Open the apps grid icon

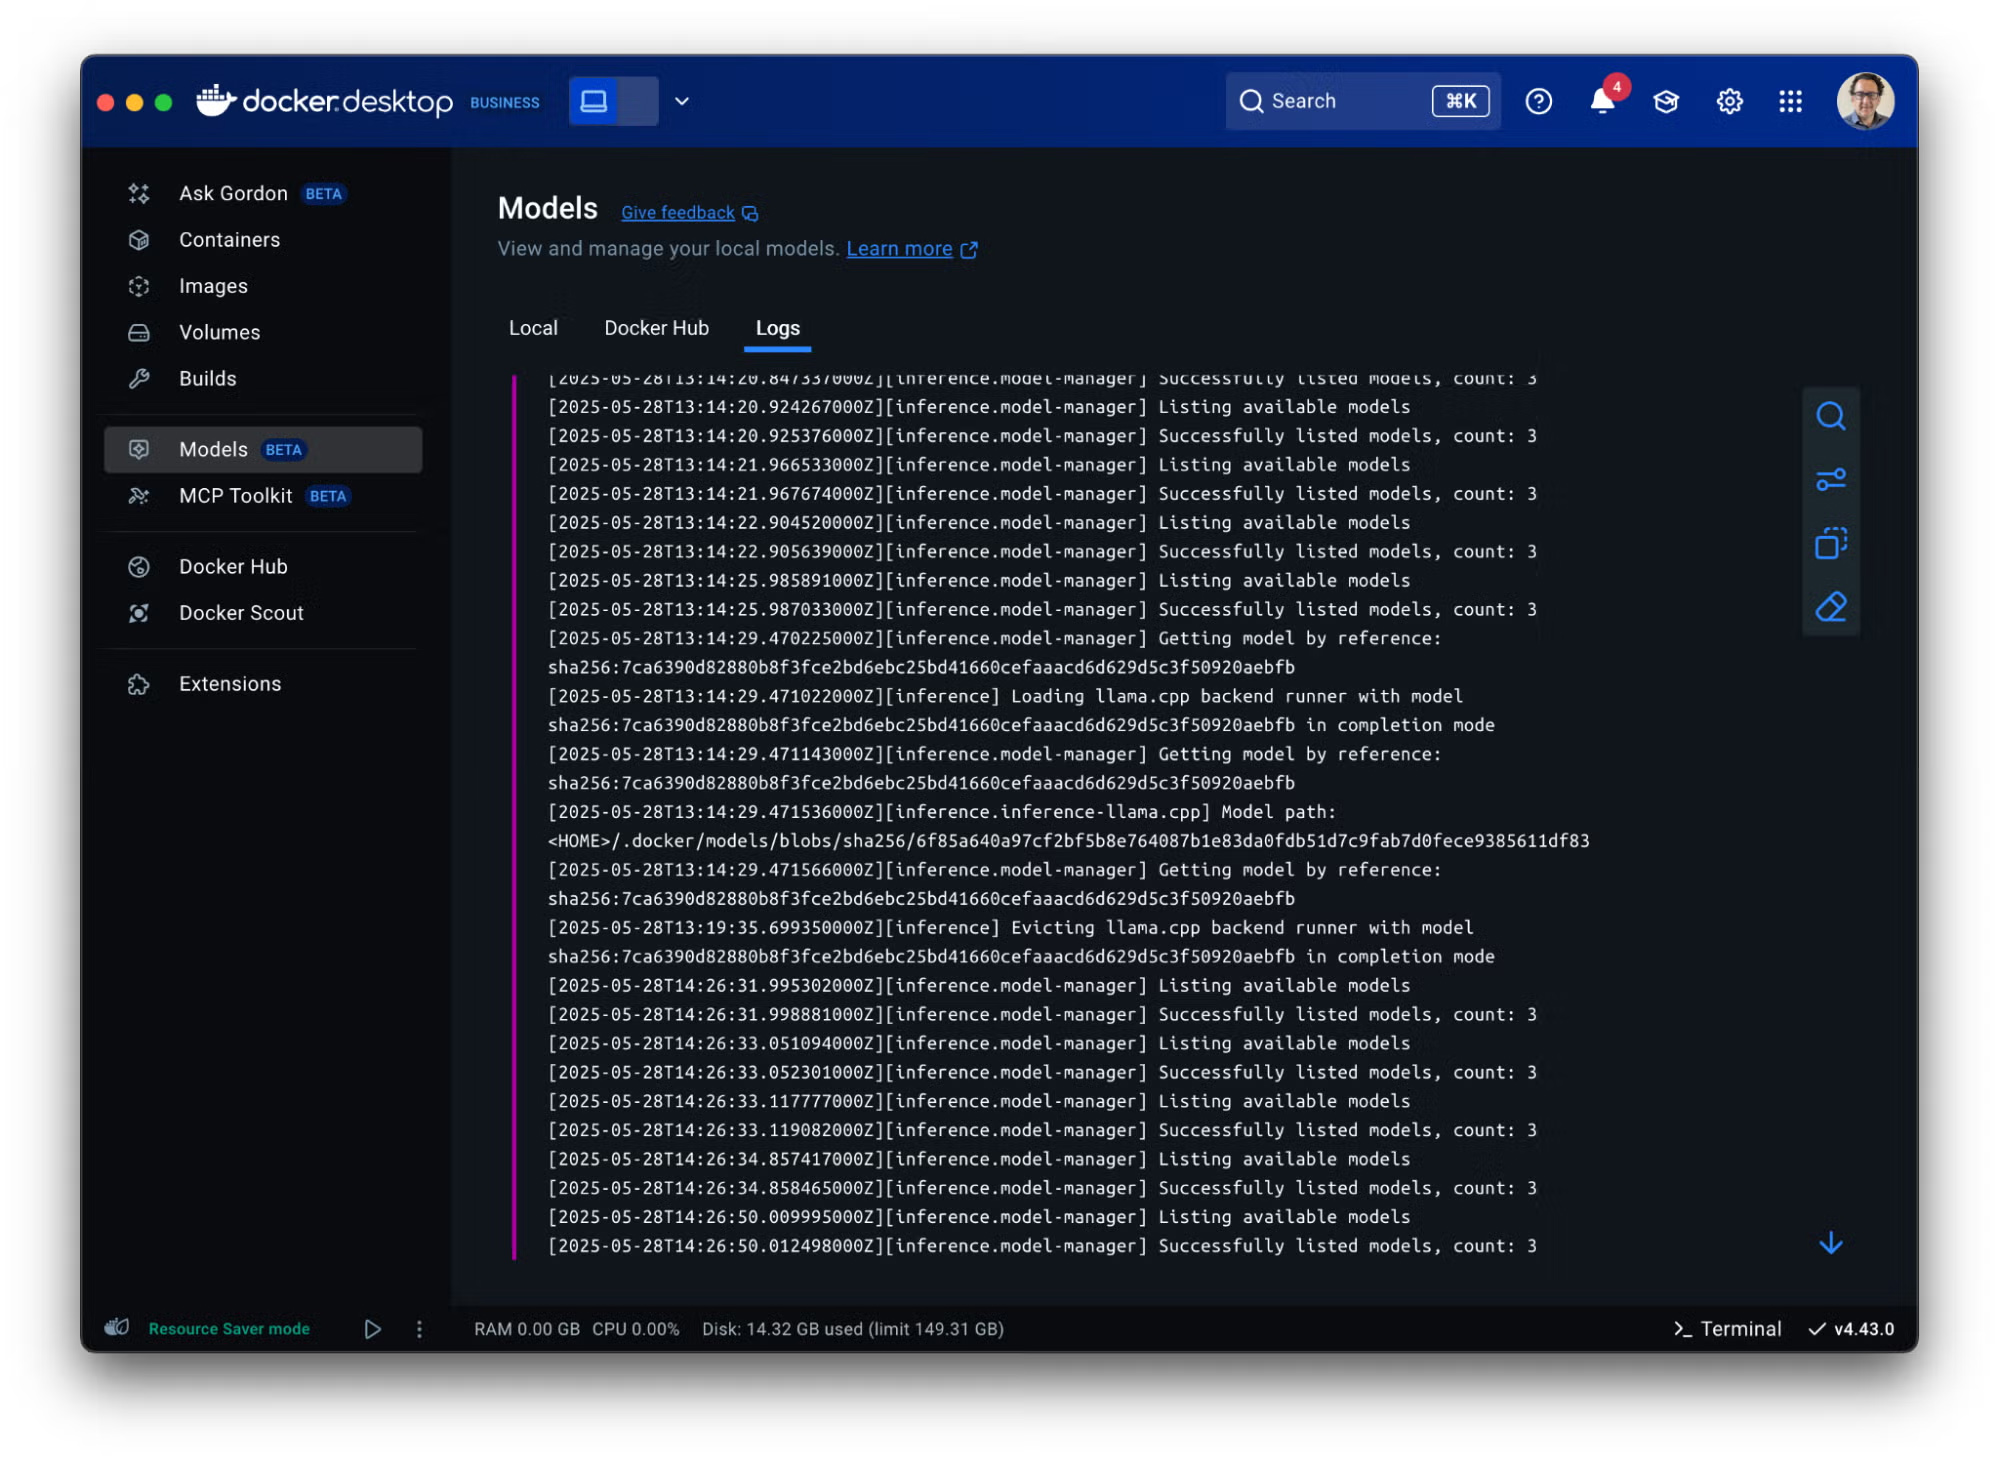click(1790, 101)
